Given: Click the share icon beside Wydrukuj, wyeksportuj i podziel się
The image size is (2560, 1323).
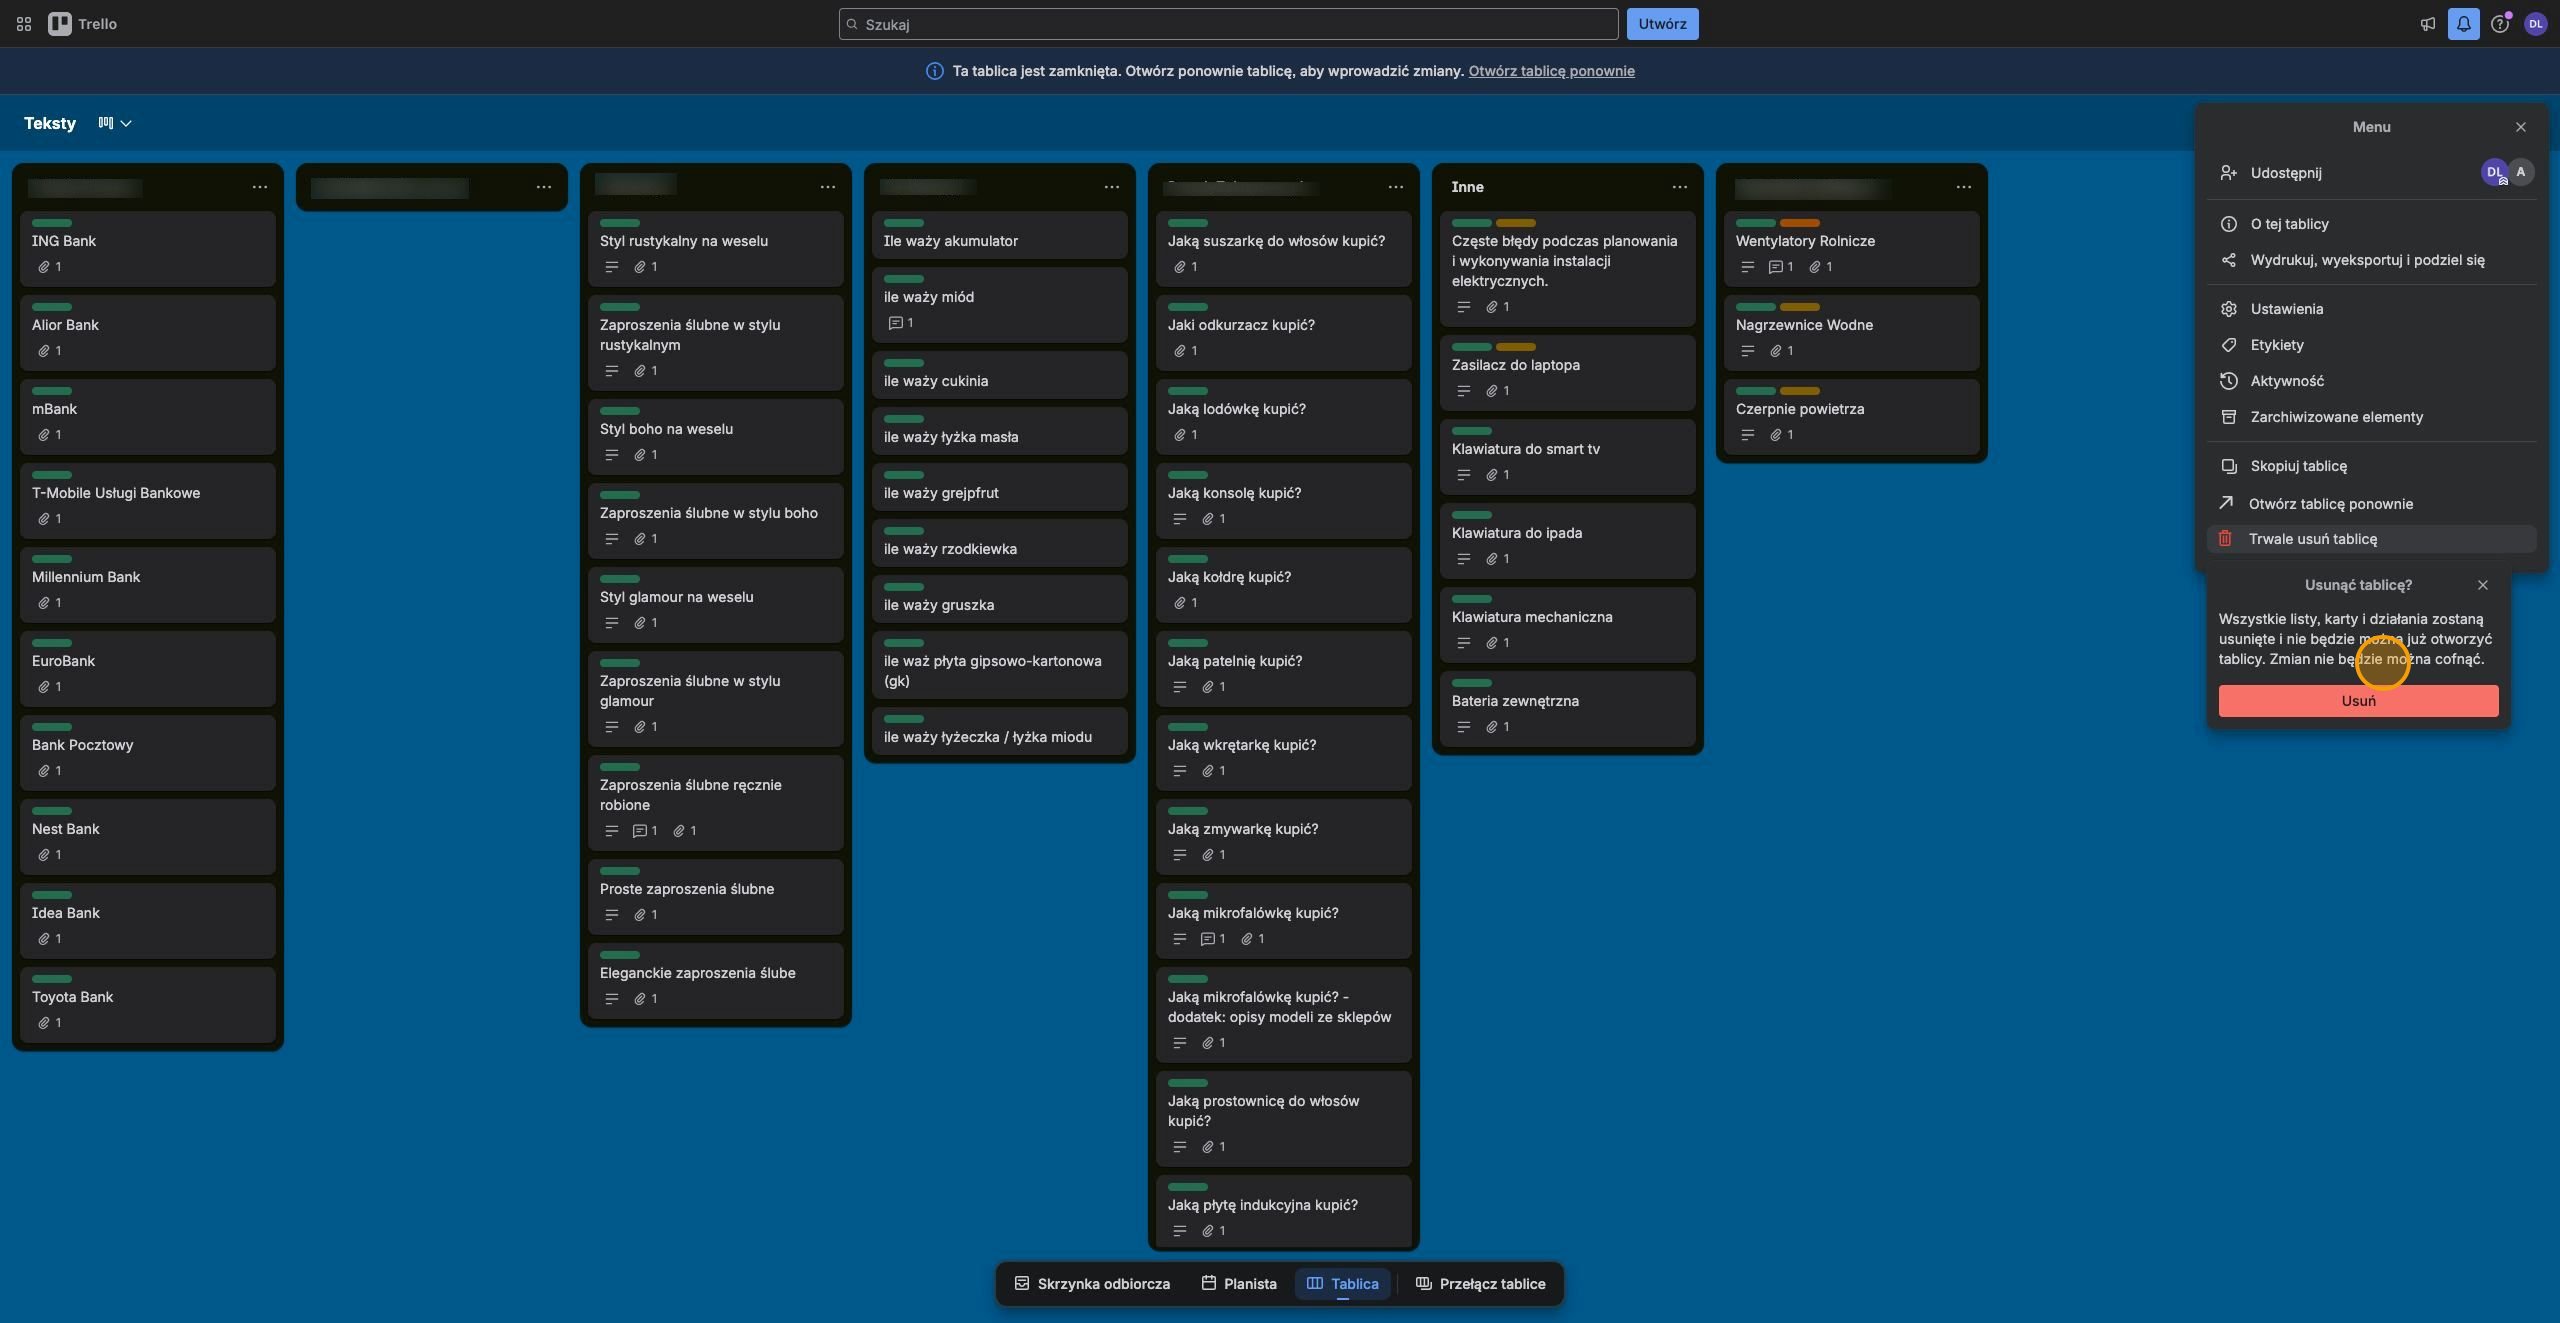Looking at the screenshot, I should (2229, 260).
